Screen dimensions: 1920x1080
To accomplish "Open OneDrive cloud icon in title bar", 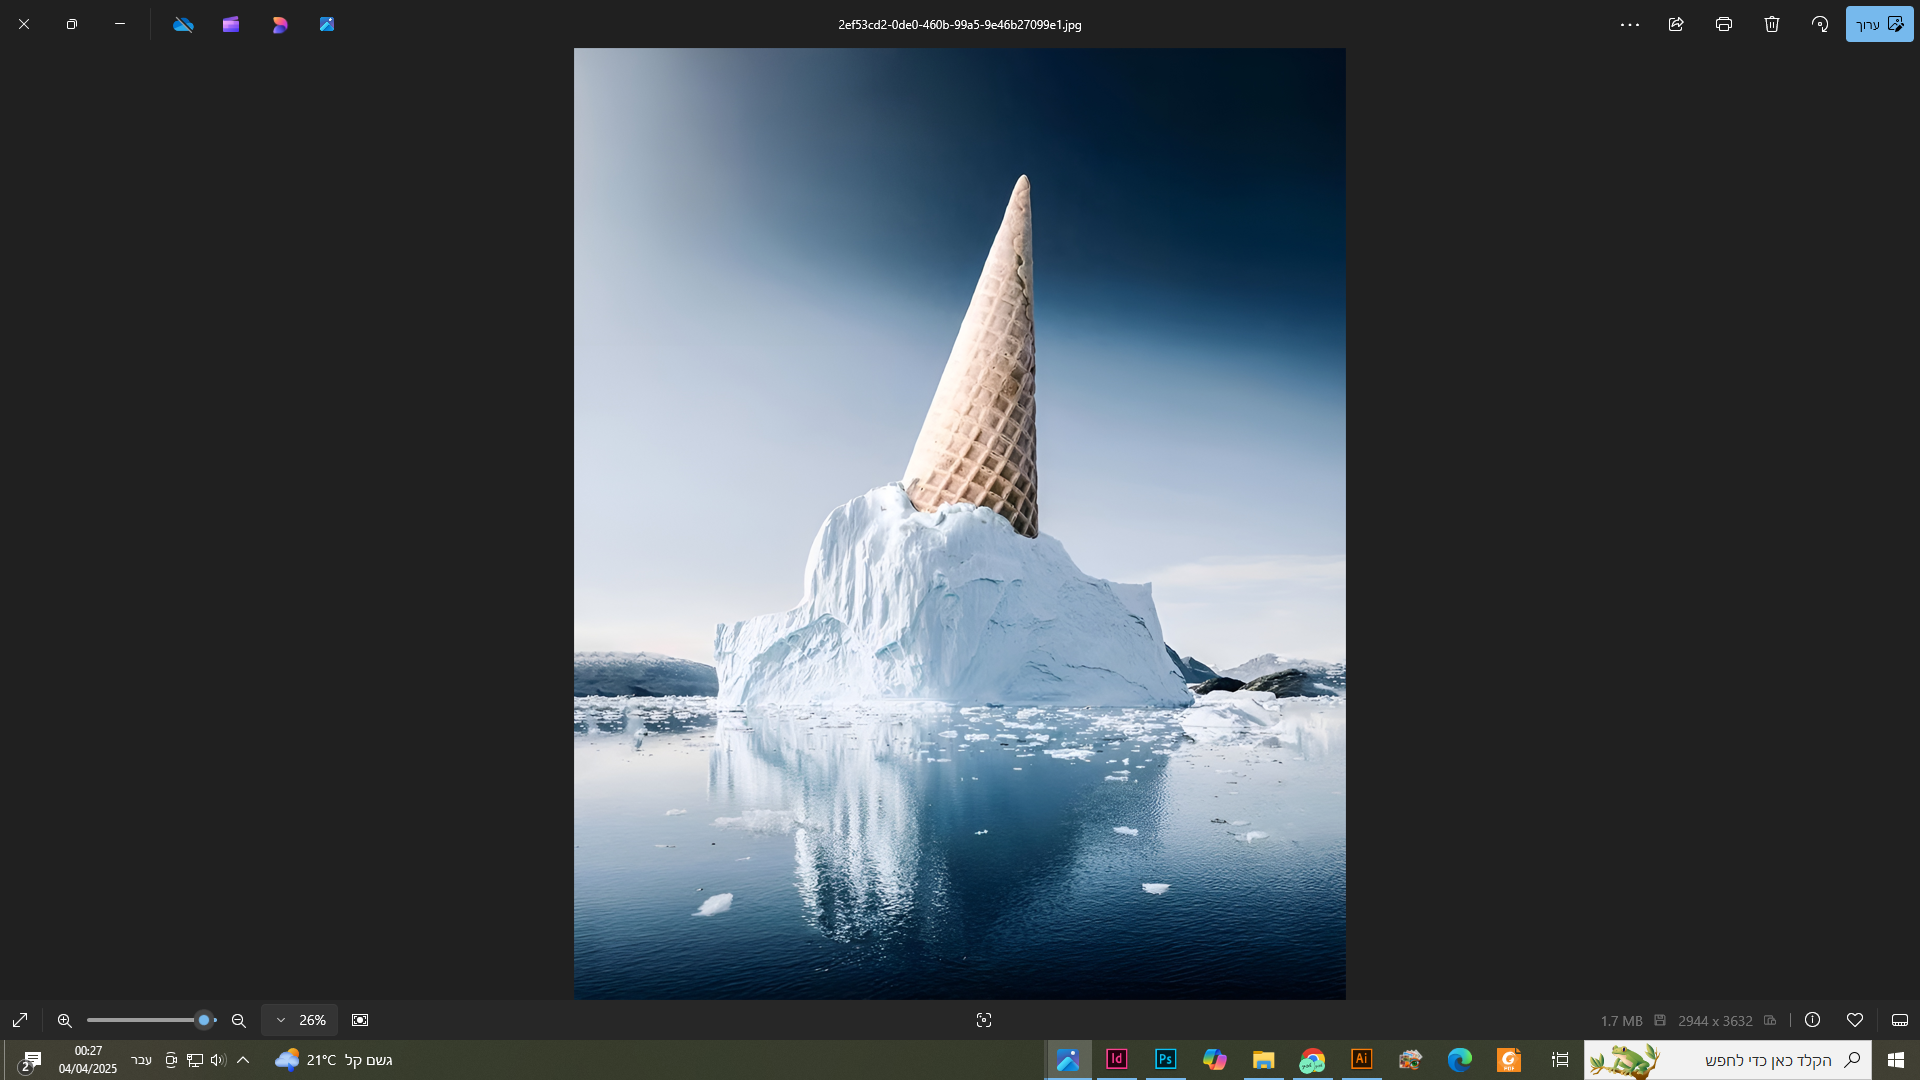I will pos(183,24).
